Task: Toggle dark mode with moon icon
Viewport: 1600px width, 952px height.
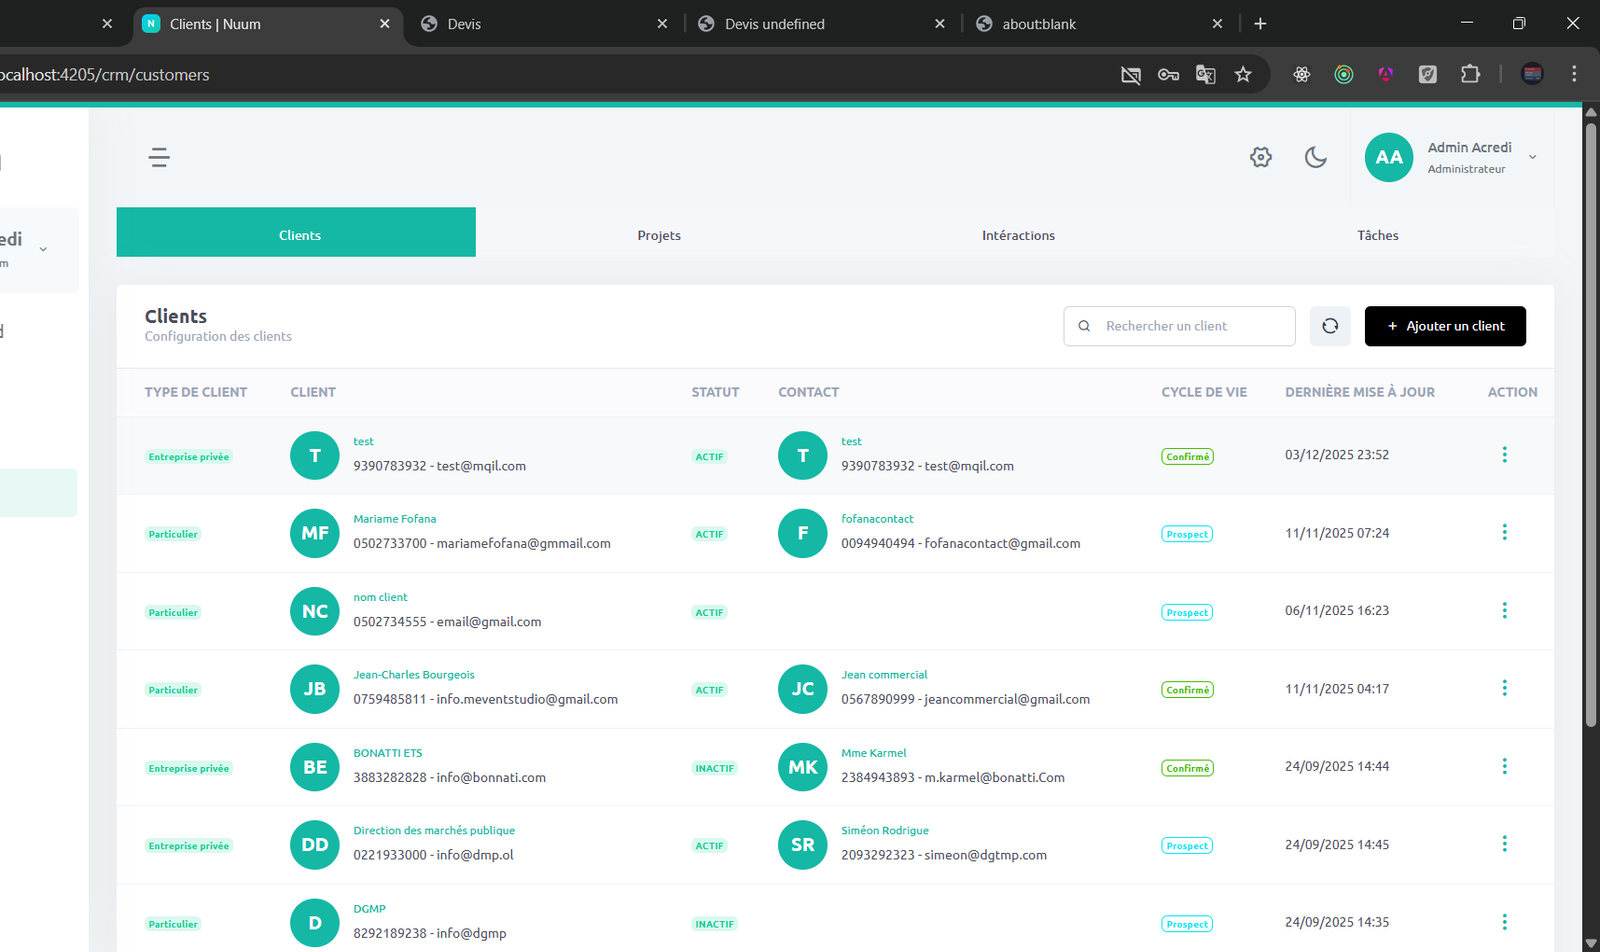Action: (x=1315, y=157)
